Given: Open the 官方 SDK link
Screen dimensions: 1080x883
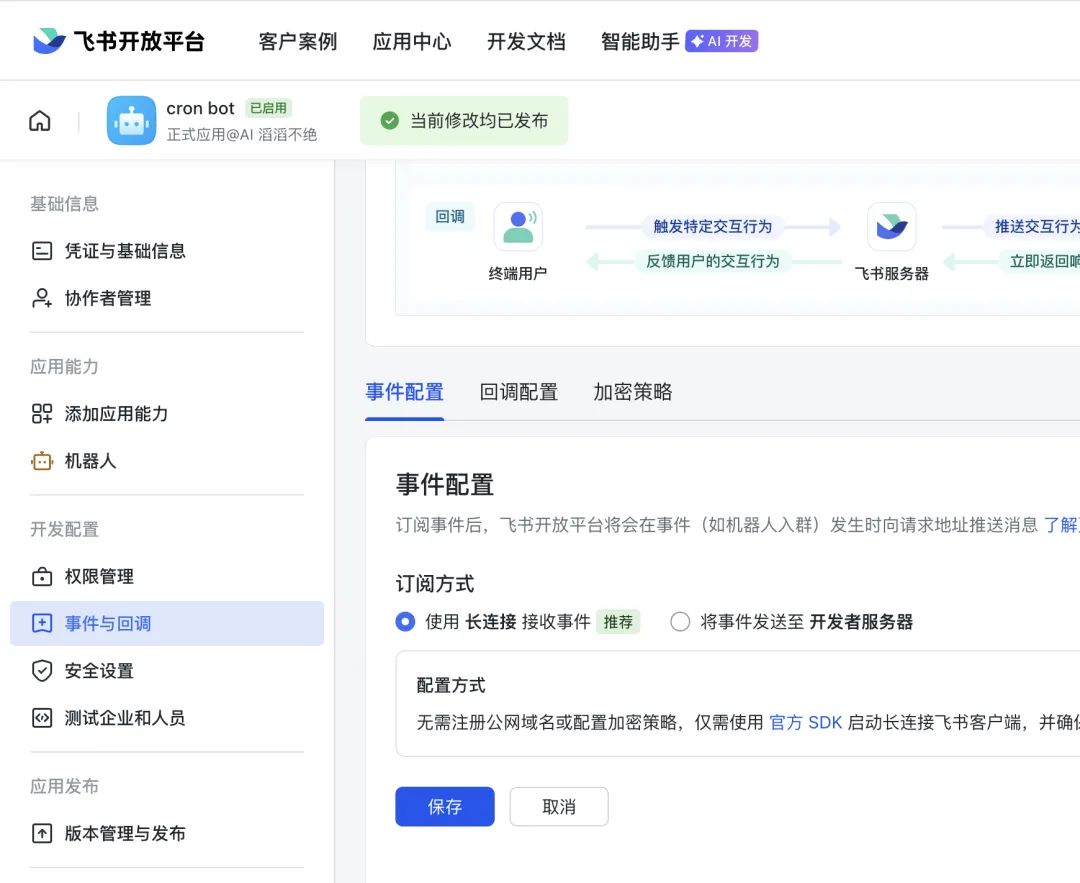Looking at the screenshot, I should coord(805,723).
